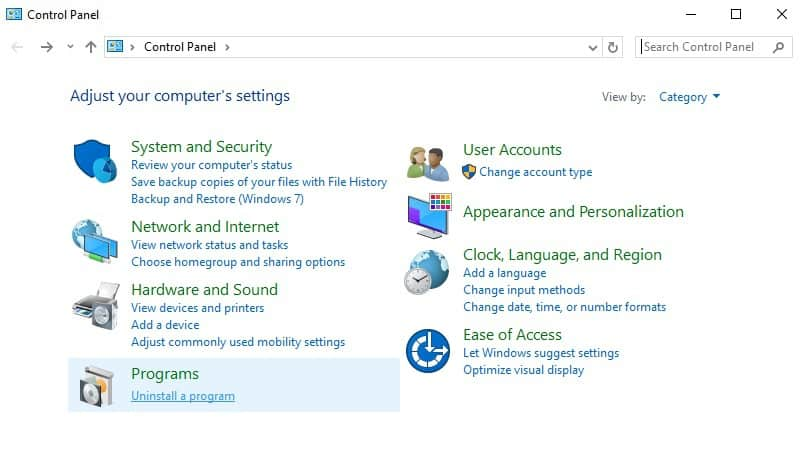Viewport: 804px width, 464px height.
Task: Open Ease of Access category
Action: (513, 335)
